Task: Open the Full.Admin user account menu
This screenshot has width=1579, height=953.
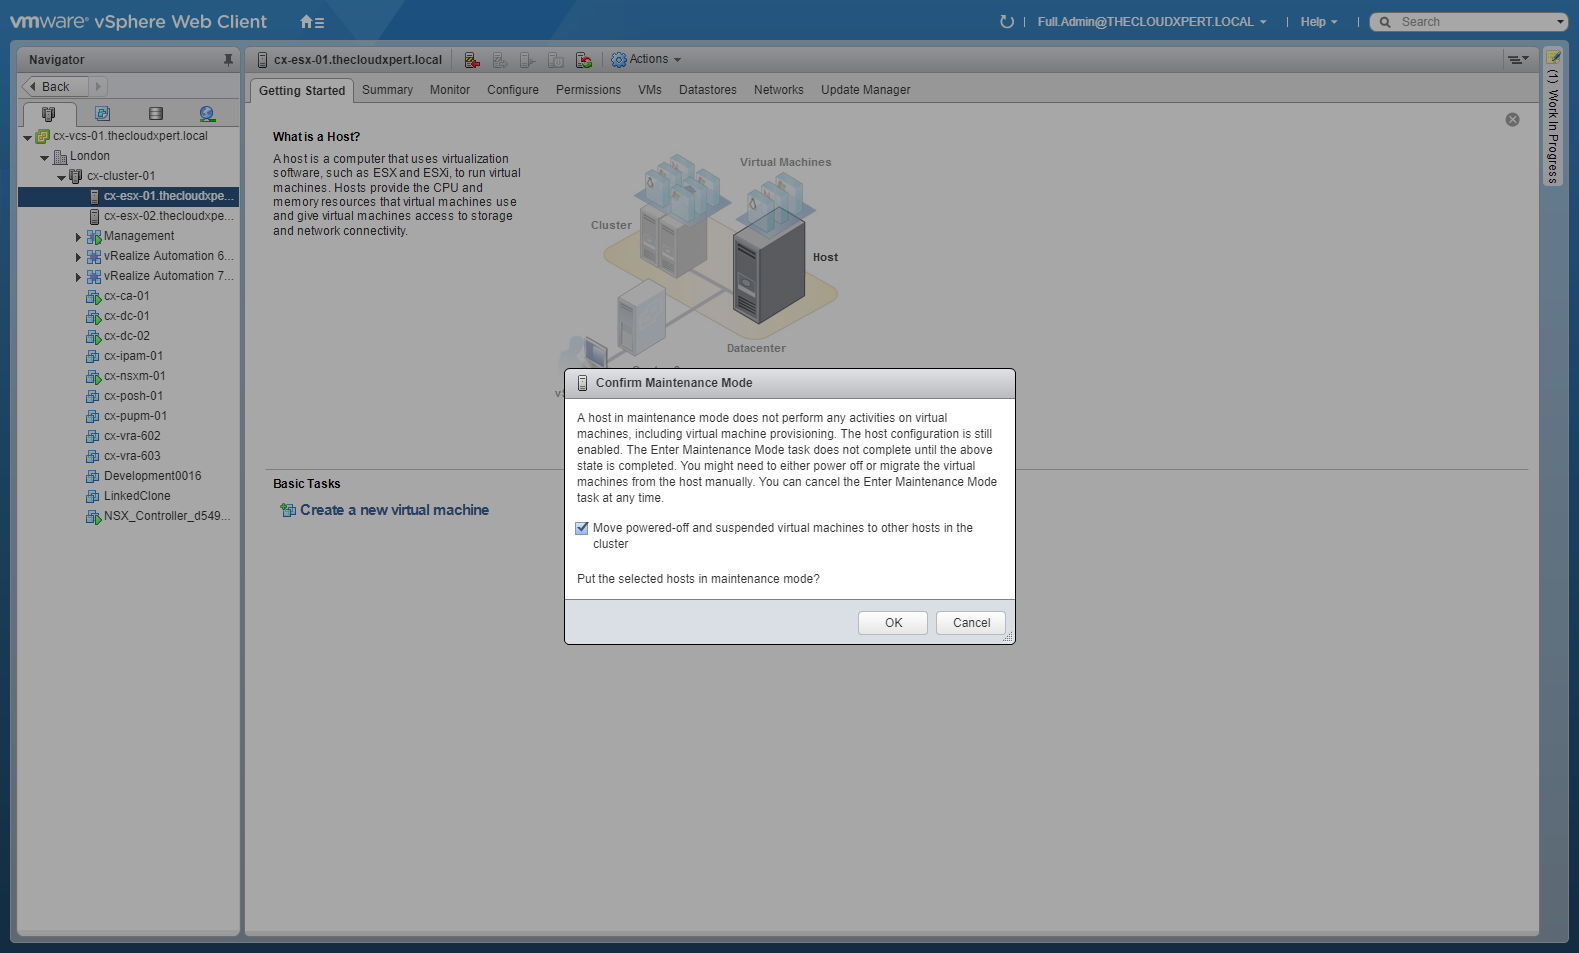Action: point(1151,22)
